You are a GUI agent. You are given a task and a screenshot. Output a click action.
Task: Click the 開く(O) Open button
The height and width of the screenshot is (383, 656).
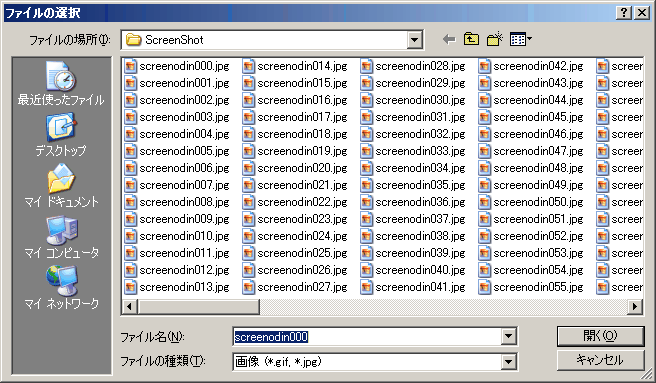click(x=600, y=336)
